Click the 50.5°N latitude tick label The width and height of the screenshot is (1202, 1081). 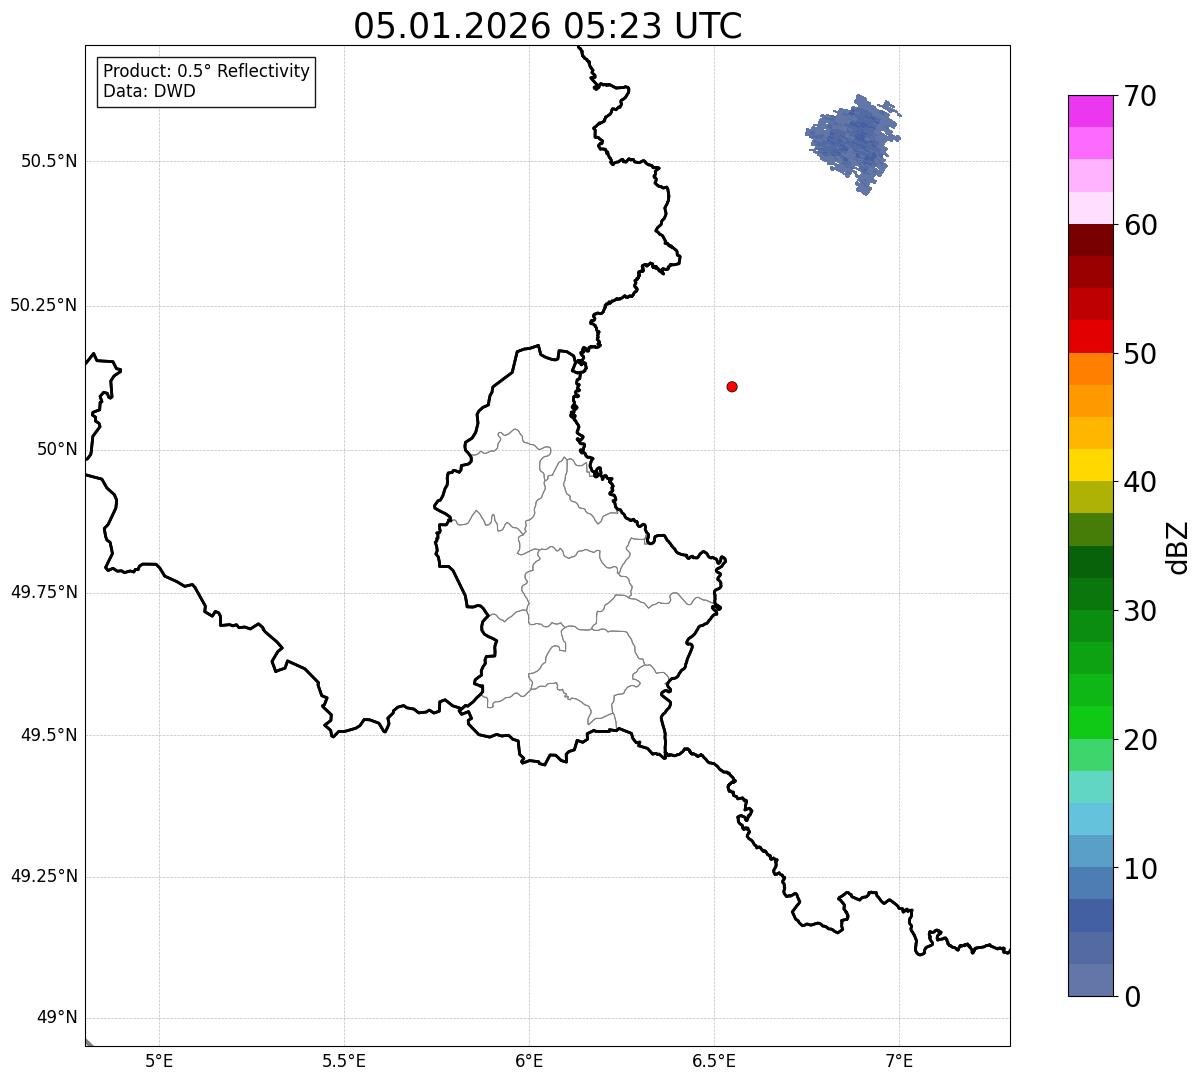tap(49, 161)
